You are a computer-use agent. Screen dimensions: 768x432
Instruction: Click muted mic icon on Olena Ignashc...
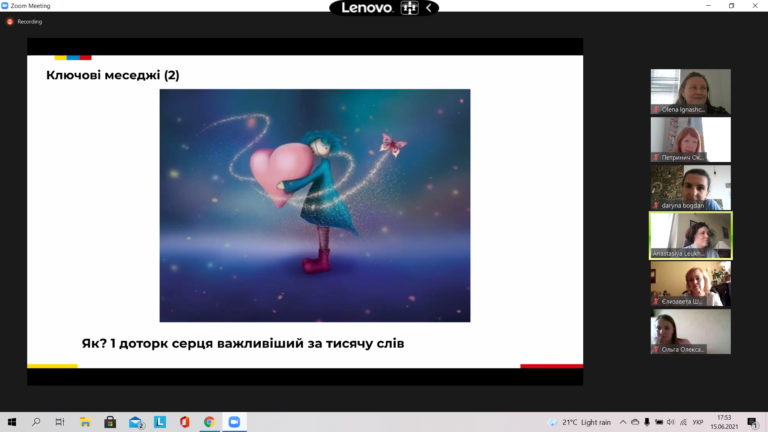[656, 110]
